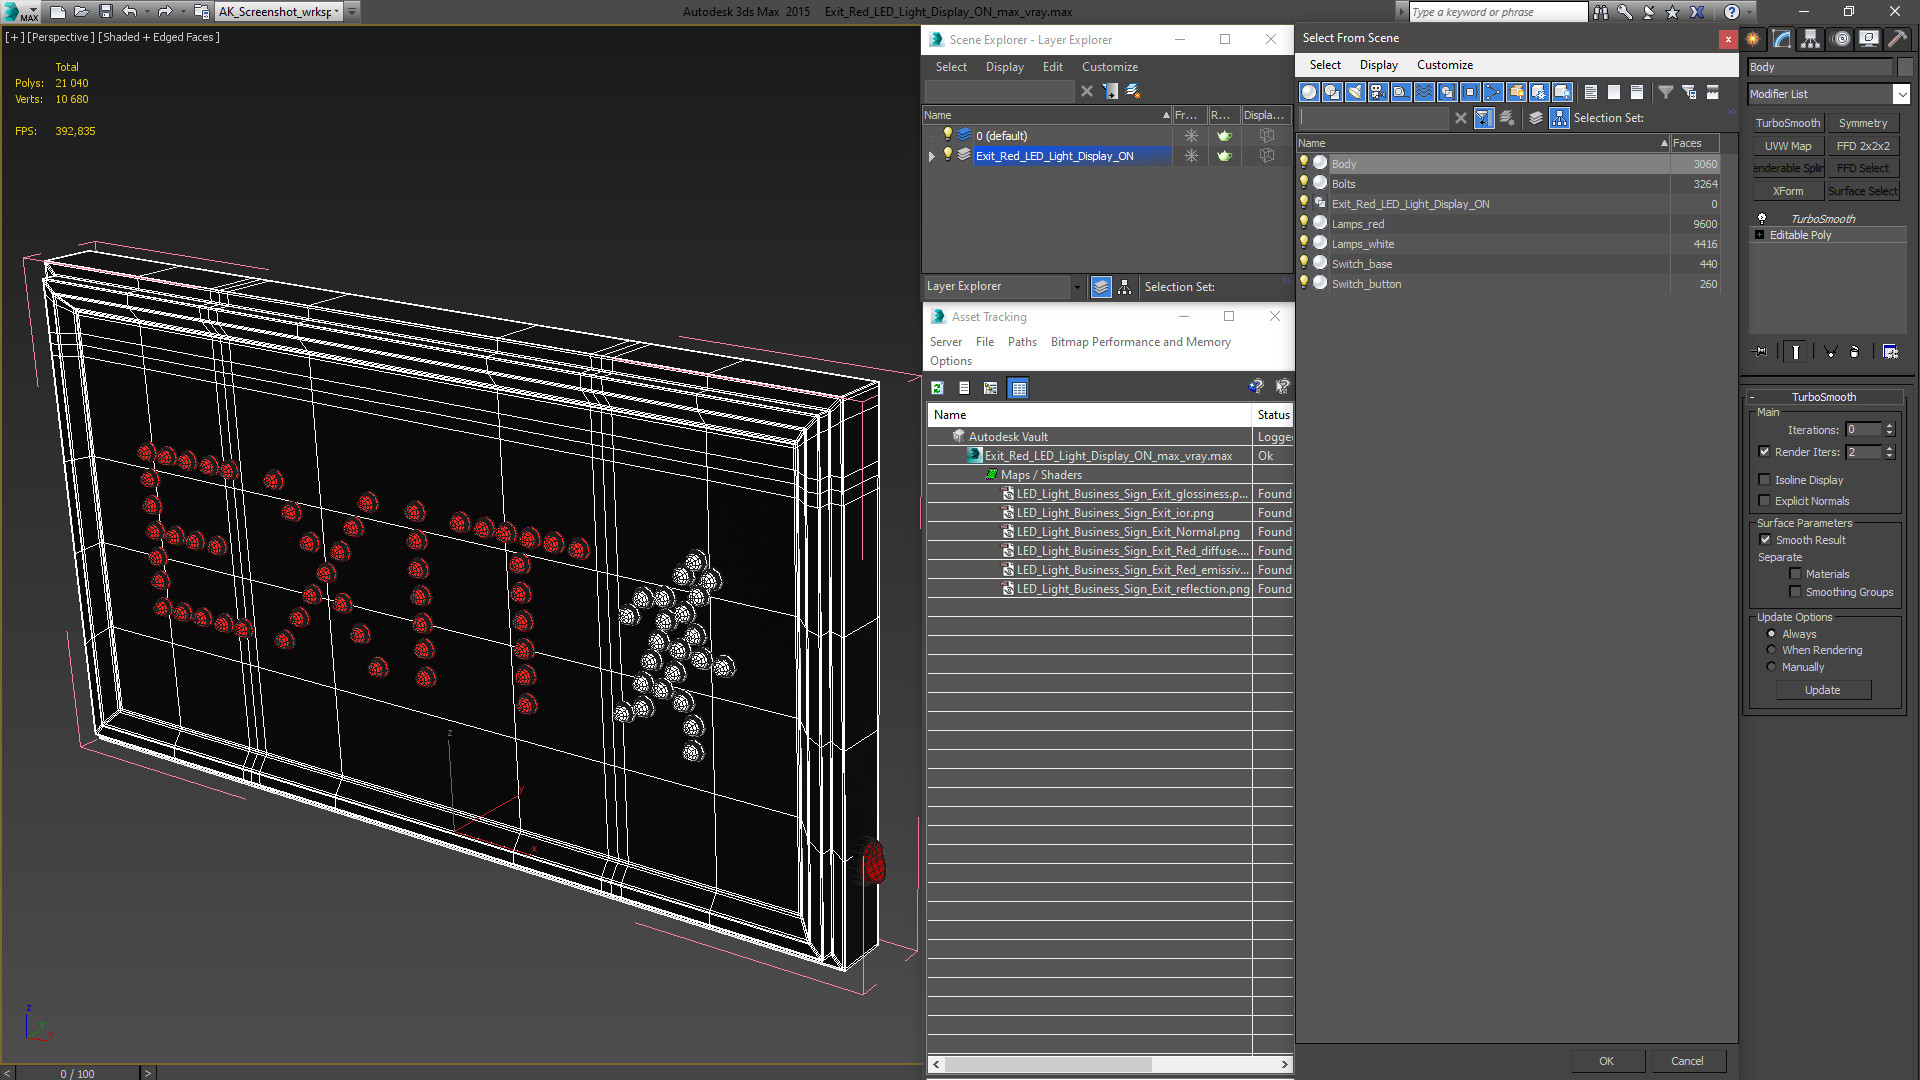Click Undo arrow in quick access toolbar
This screenshot has height=1080, width=1920.
pyautogui.click(x=130, y=12)
